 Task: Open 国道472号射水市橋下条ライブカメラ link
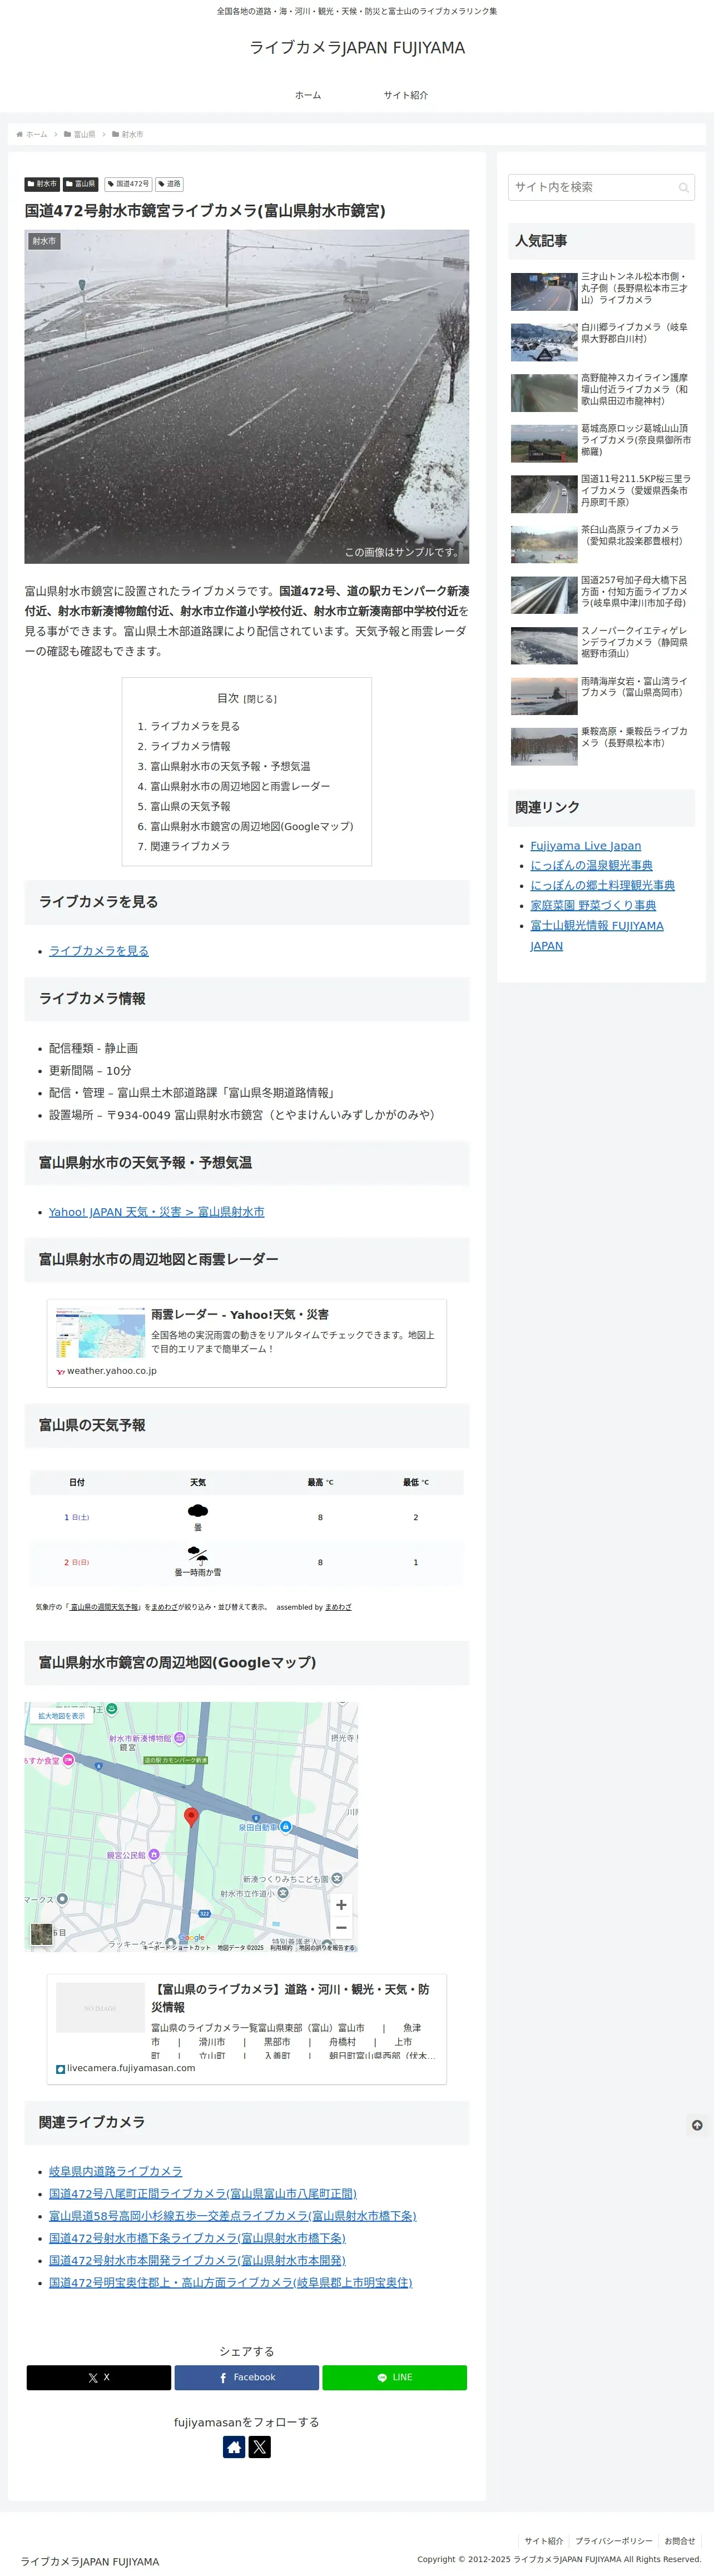tap(197, 2238)
